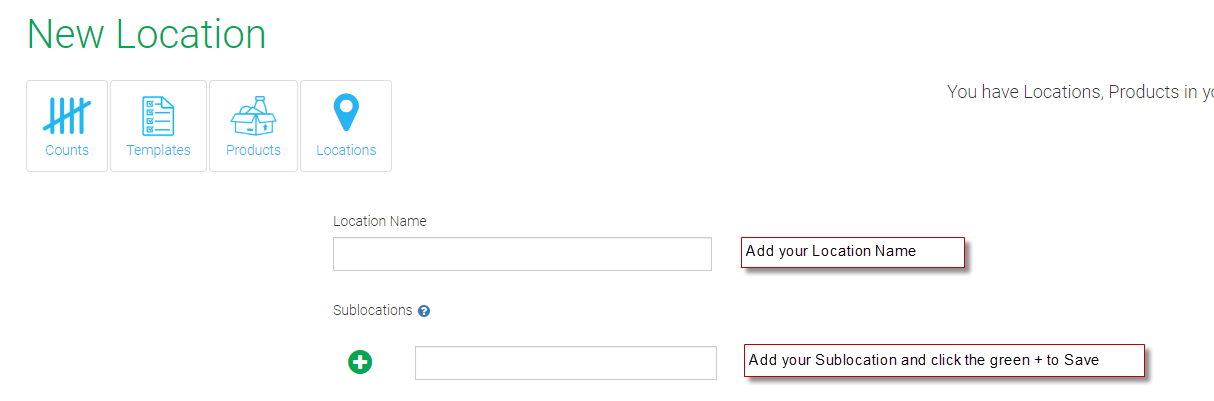Click the green plus to save sublocation

click(x=360, y=363)
